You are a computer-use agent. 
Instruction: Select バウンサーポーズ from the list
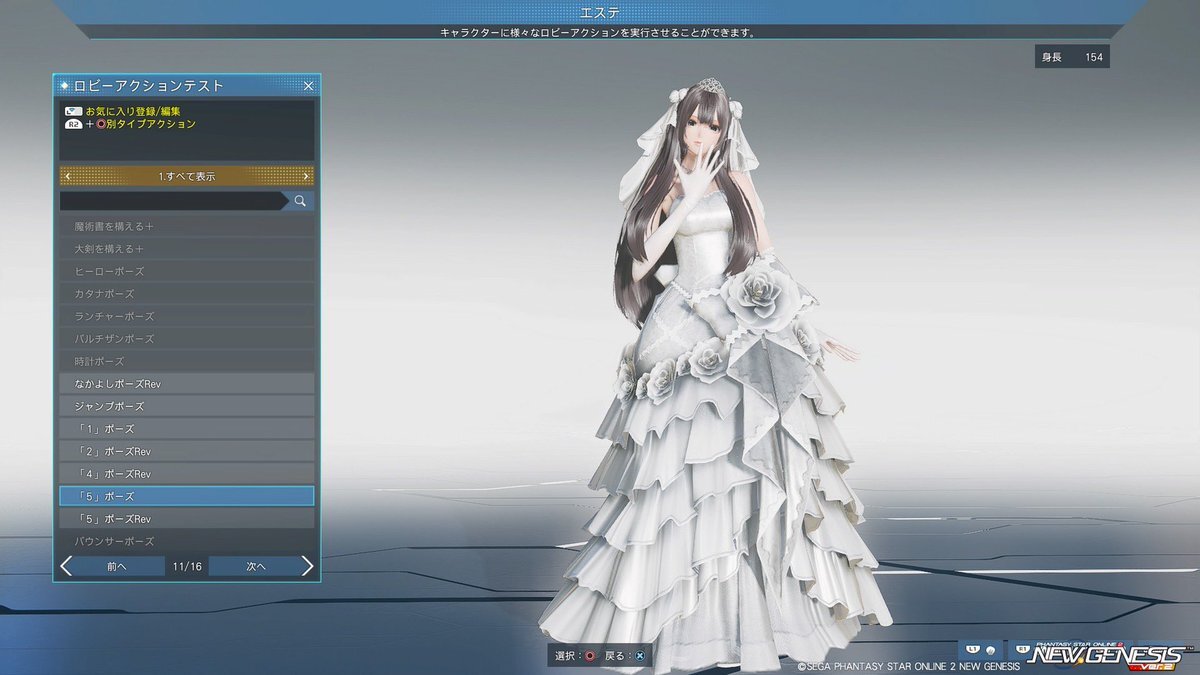[187, 541]
